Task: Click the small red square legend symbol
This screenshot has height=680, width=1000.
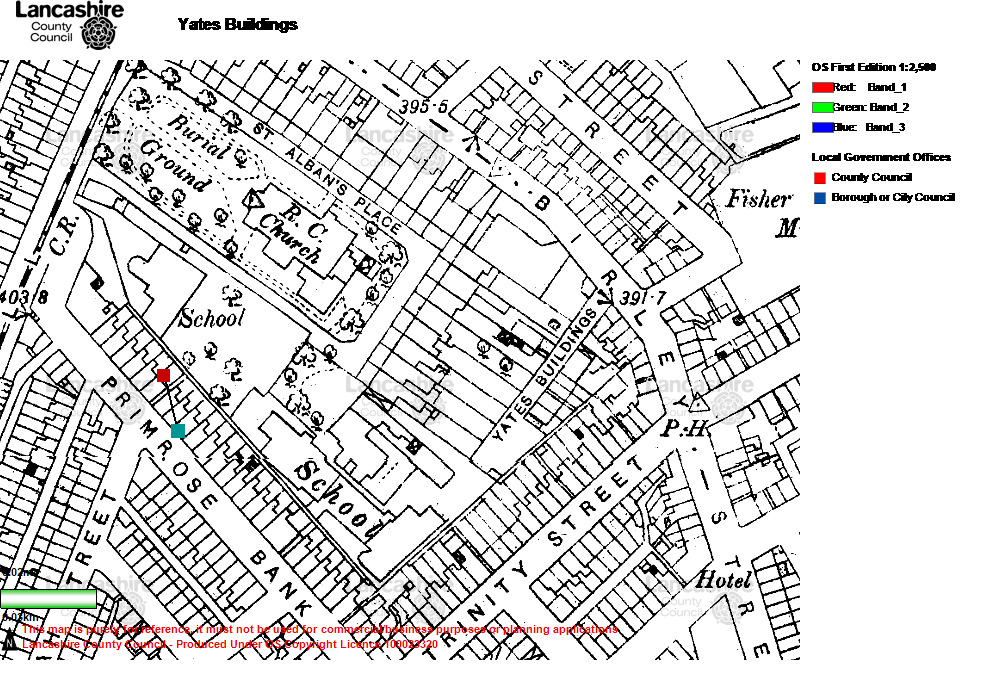Action: point(820,178)
